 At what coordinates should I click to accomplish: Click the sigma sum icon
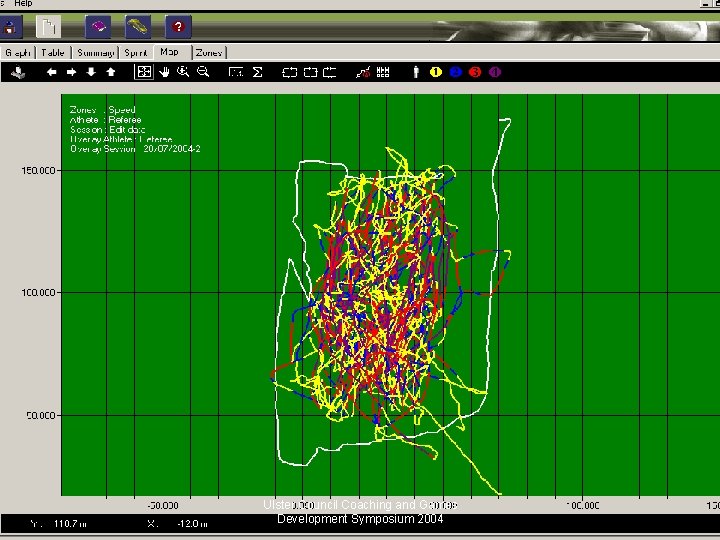point(258,72)
